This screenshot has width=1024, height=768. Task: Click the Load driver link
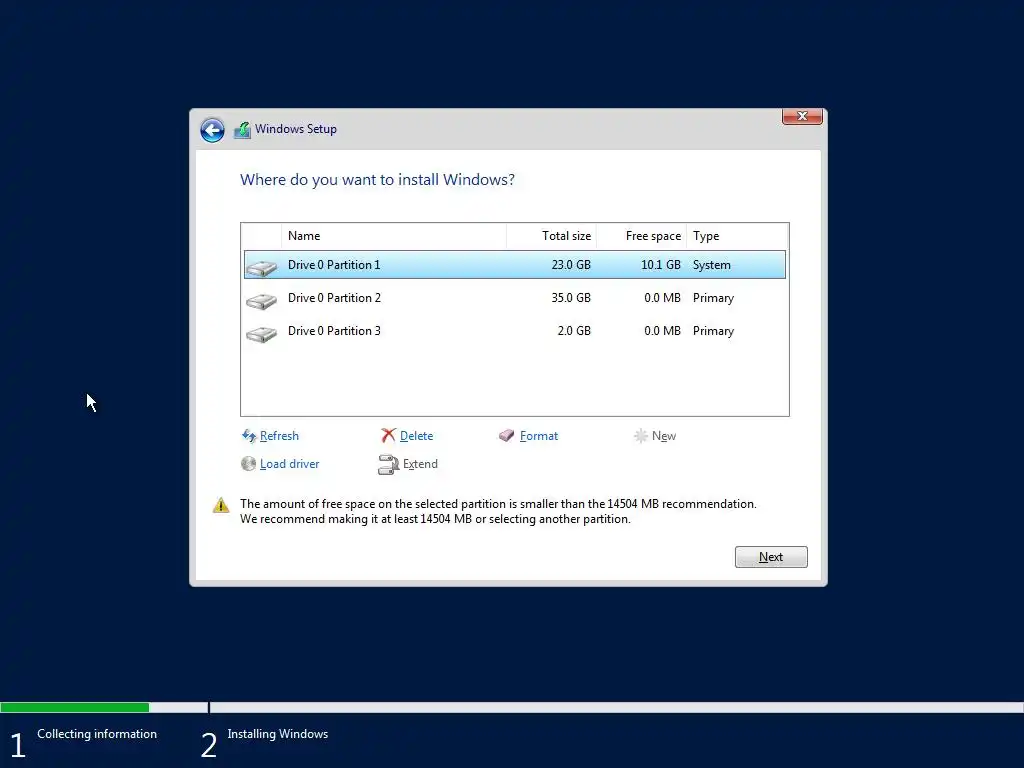point(289,464)
